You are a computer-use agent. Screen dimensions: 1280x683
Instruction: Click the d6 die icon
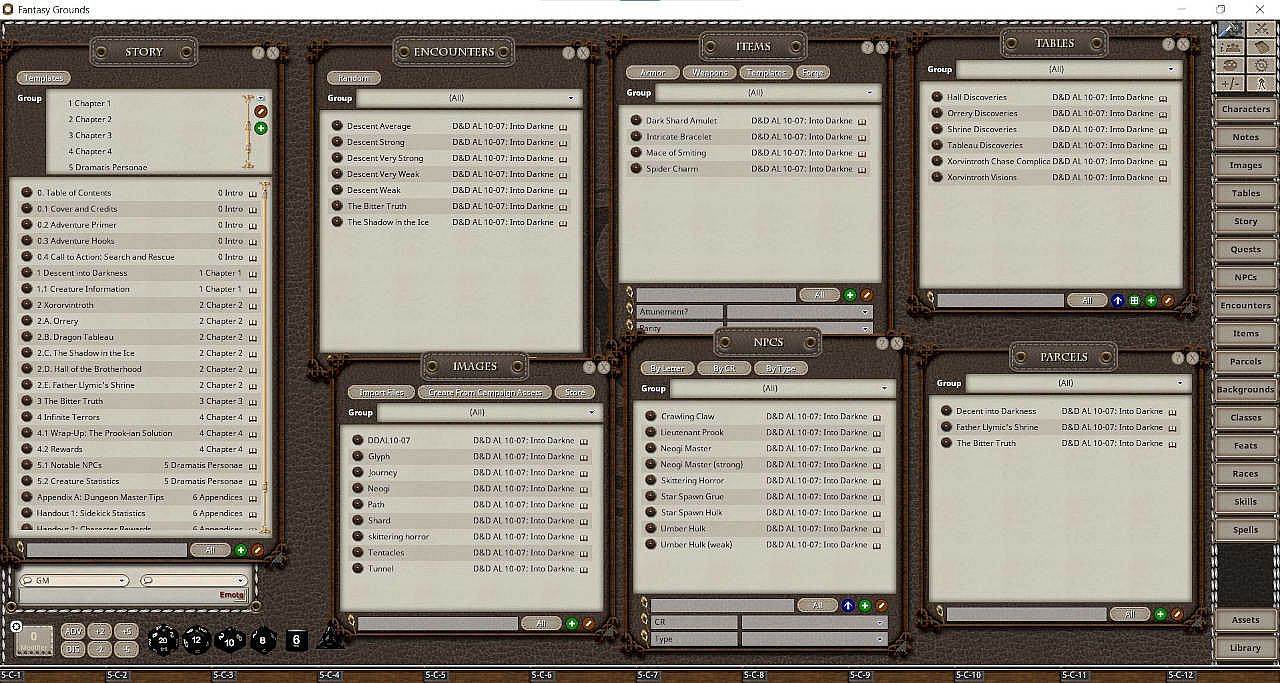pos(297,640)
